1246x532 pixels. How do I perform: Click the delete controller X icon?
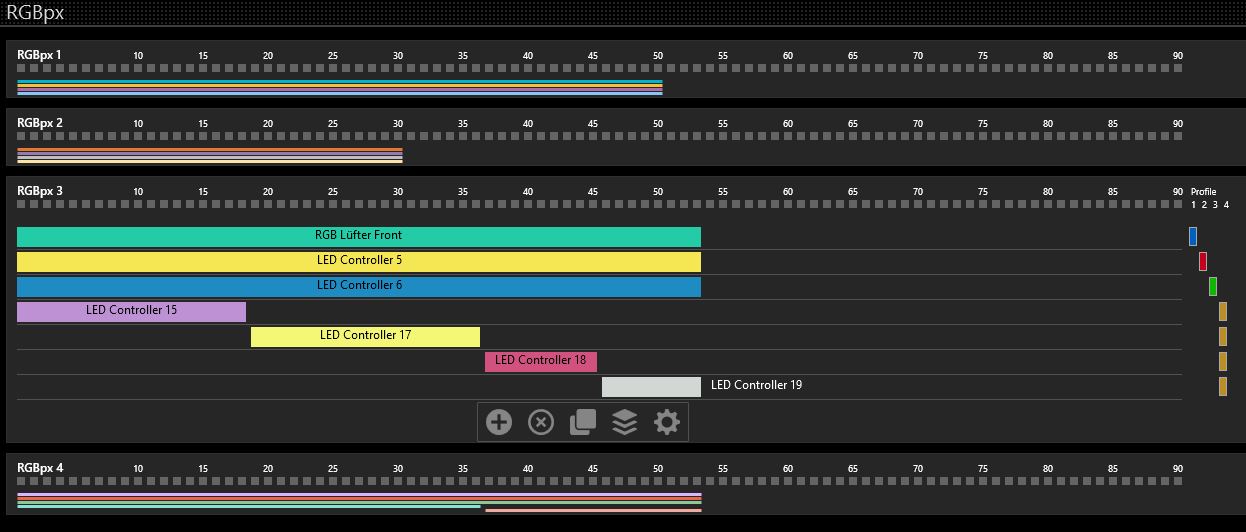click(x=541, y=422)
